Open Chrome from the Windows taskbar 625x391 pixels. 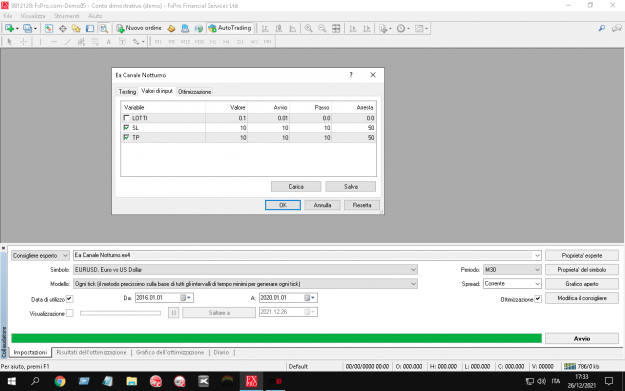pos(60,381)
